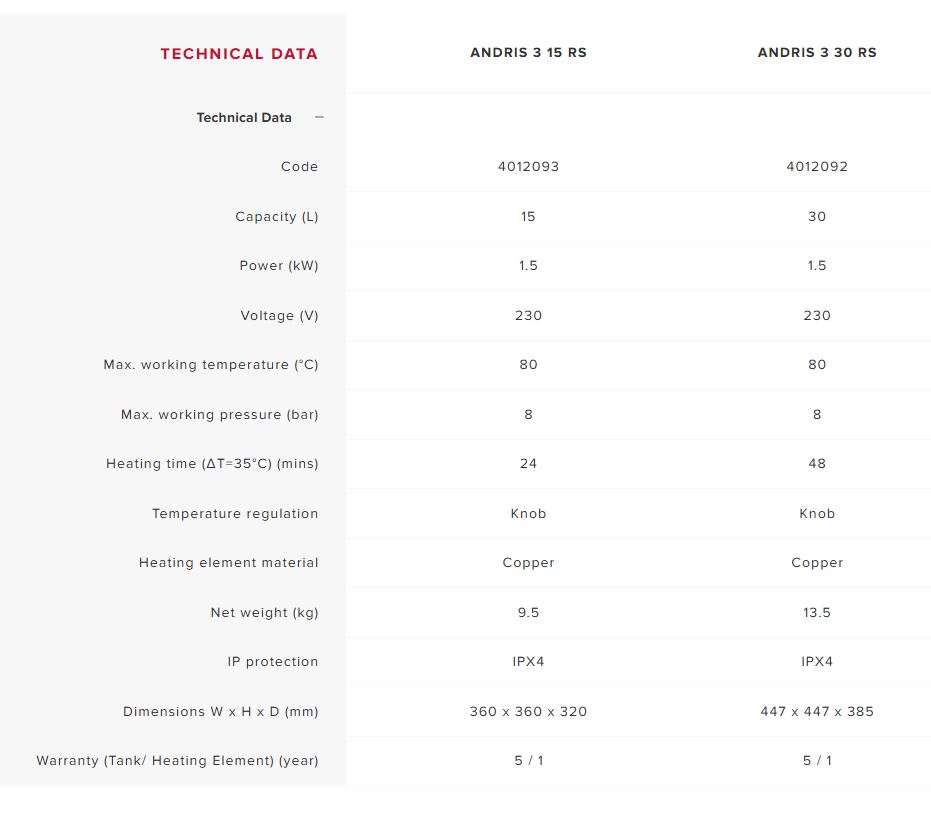Viewport: 931px width, 818px height.
Task: Select the ANDRIS 3 30 RS column header
Action: (x=817, y=52)
